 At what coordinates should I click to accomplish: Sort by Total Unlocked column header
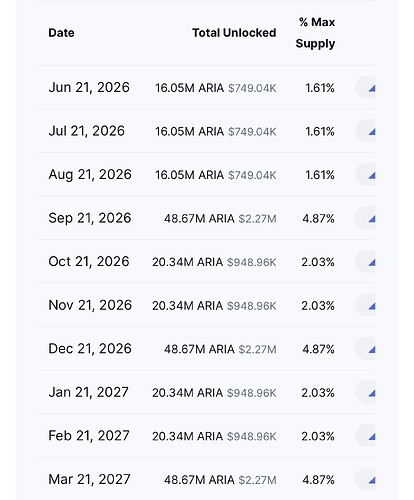[234, 33]
